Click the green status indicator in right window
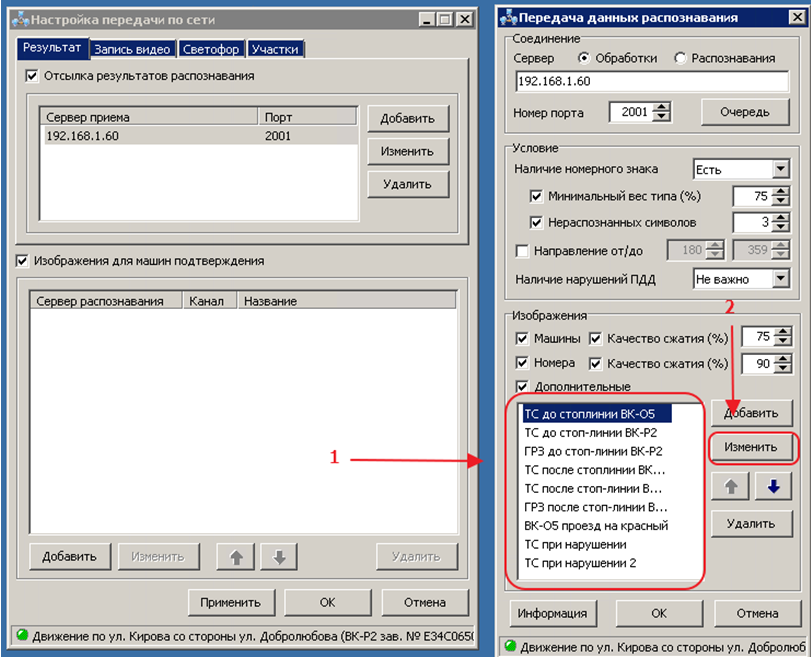Viewport: 811px width, 660px height. 511,647
